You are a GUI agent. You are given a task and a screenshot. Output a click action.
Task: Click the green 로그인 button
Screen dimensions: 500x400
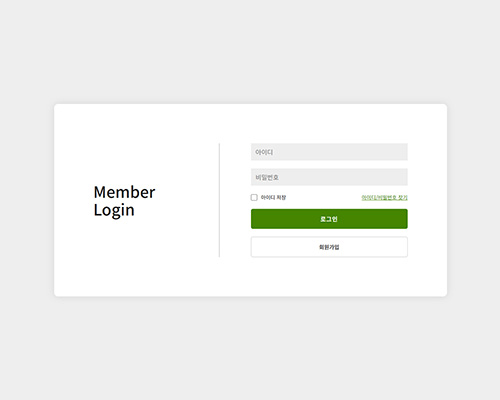pos(329,219)
